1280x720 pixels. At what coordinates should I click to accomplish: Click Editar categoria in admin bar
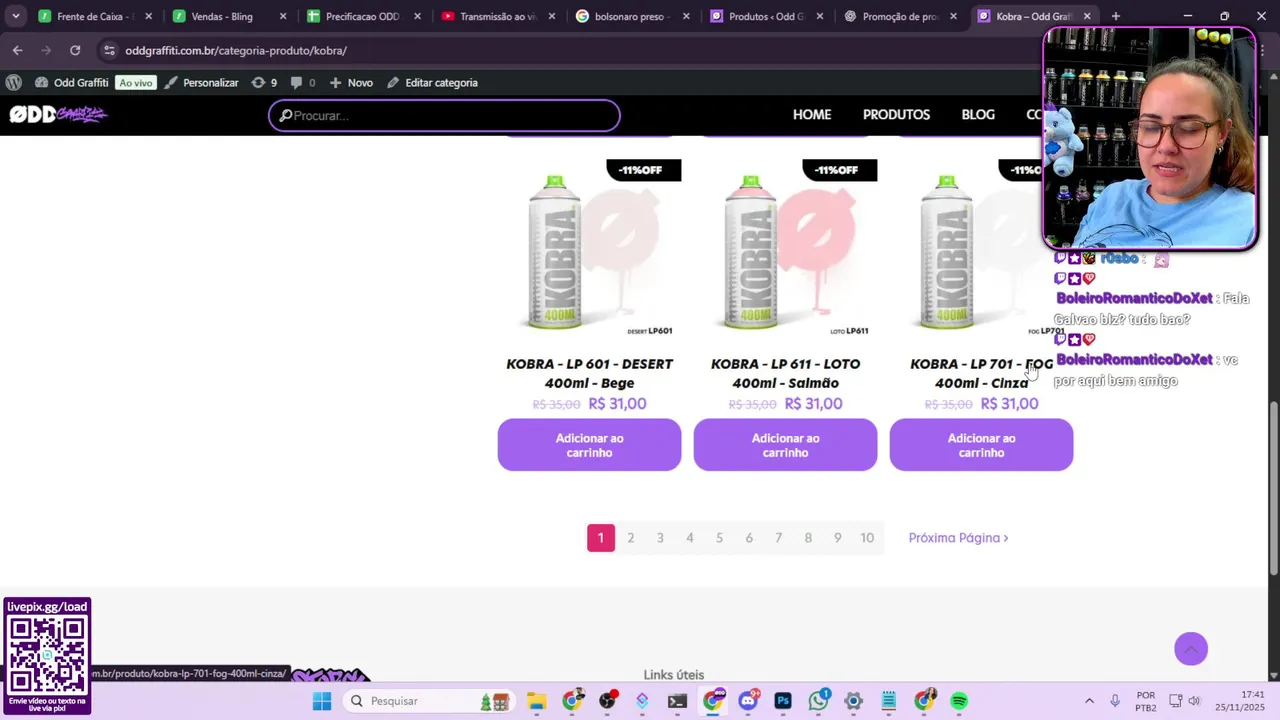point(432,83)
